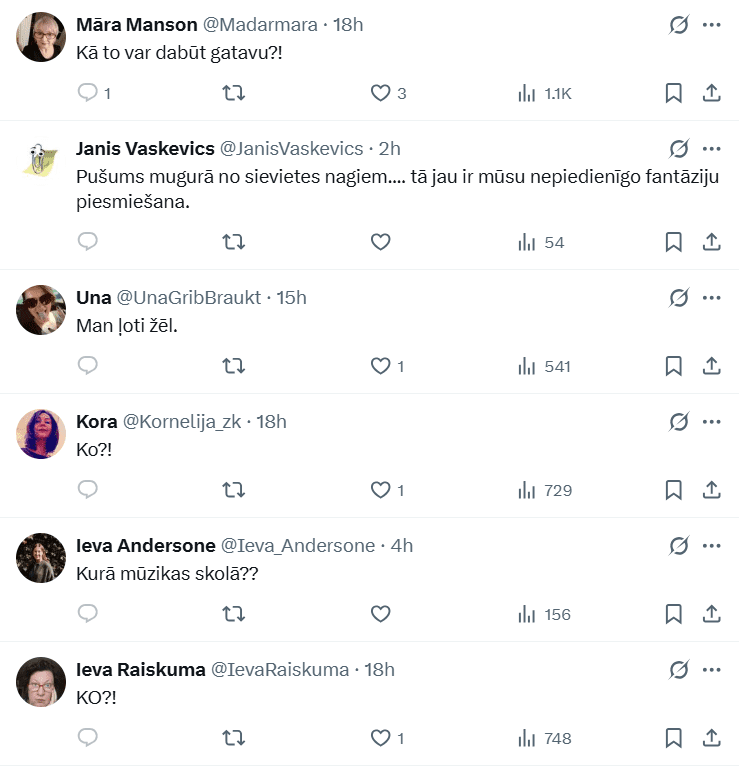Share Janis Vaskevics' tweet

[711, 242]
